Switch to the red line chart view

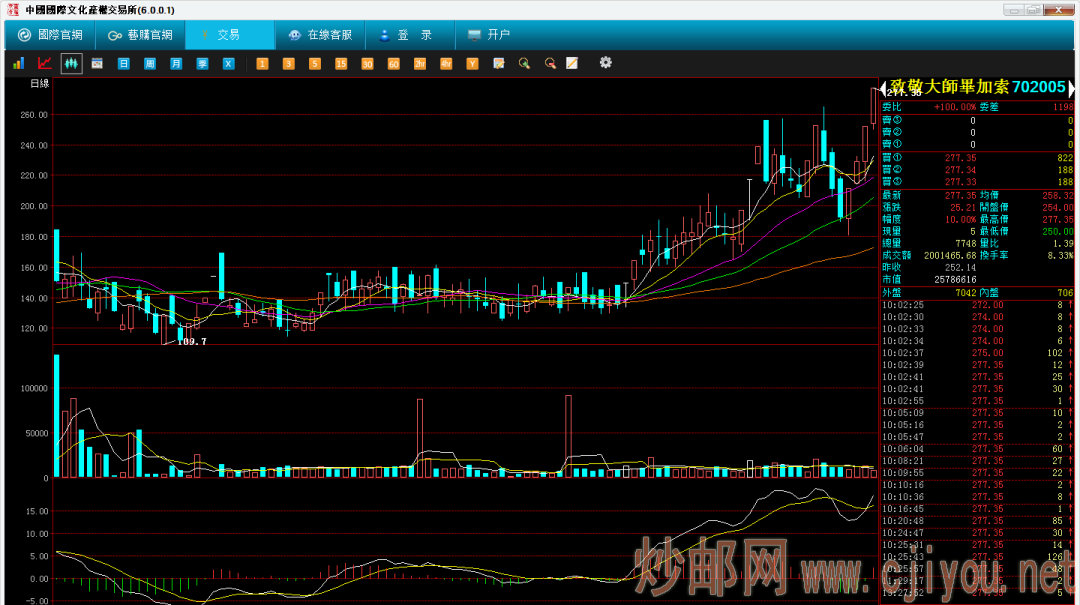(x=44, y=63)
